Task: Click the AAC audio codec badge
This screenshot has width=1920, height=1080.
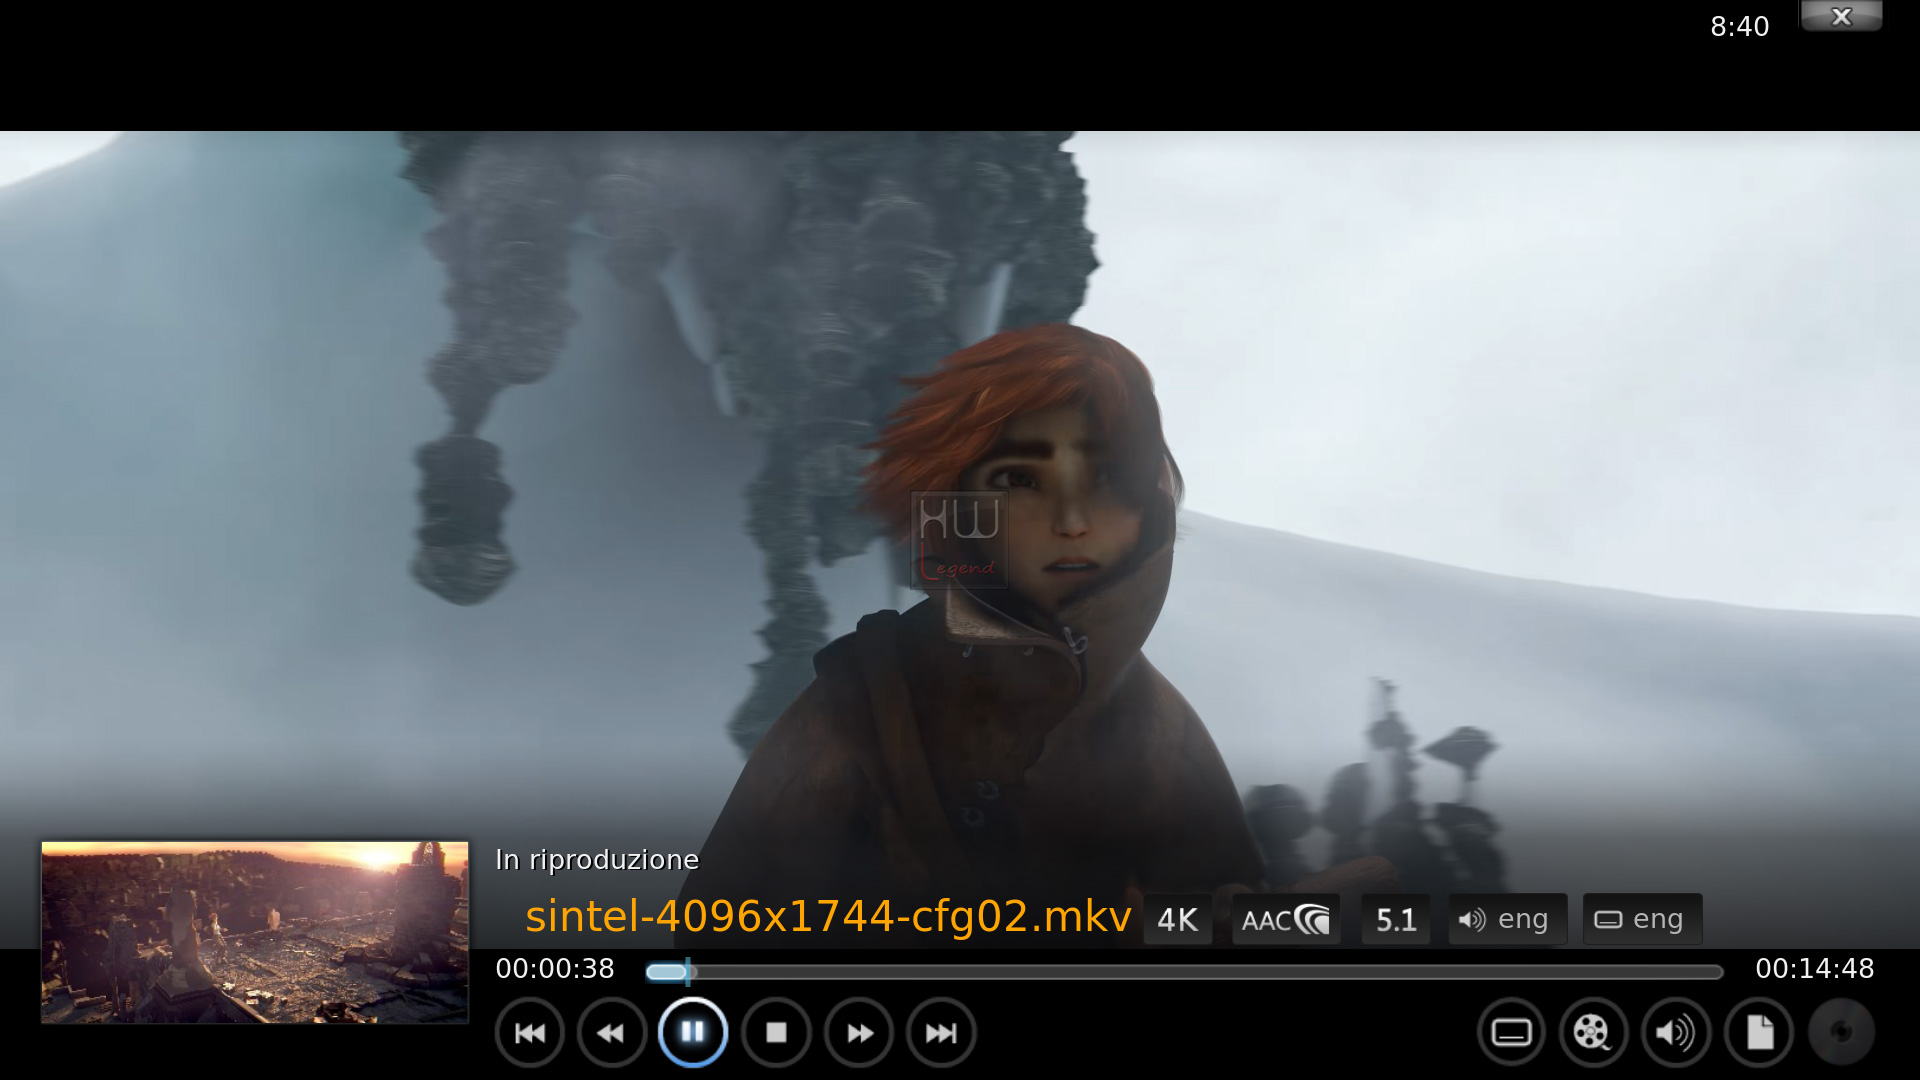Action: click(x=1286, y=919)
